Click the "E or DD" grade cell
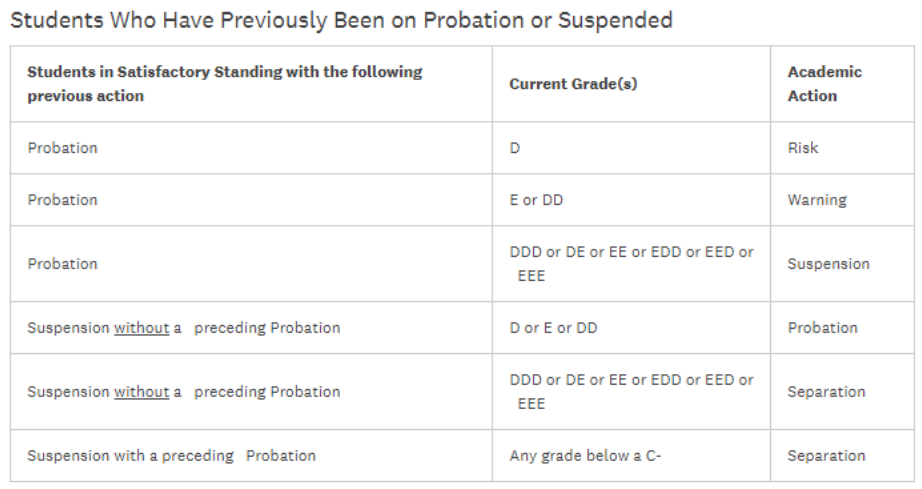The width and height of the screenshot is (922, 489). click(x=536, y=200)
